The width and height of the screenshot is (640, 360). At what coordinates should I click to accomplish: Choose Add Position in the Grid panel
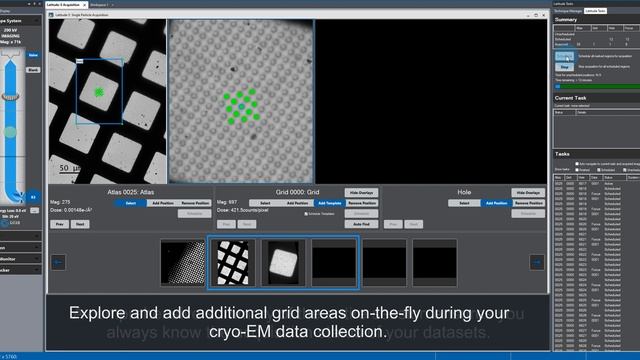coord(297,203)
